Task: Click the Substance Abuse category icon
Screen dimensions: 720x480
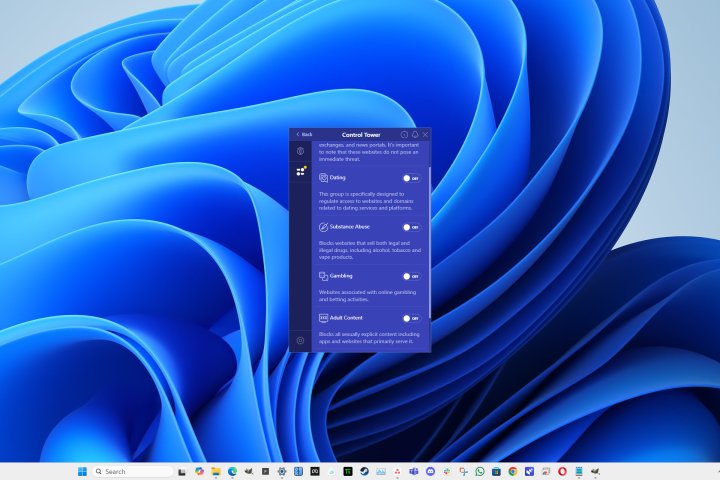Action: click(324, 227)
